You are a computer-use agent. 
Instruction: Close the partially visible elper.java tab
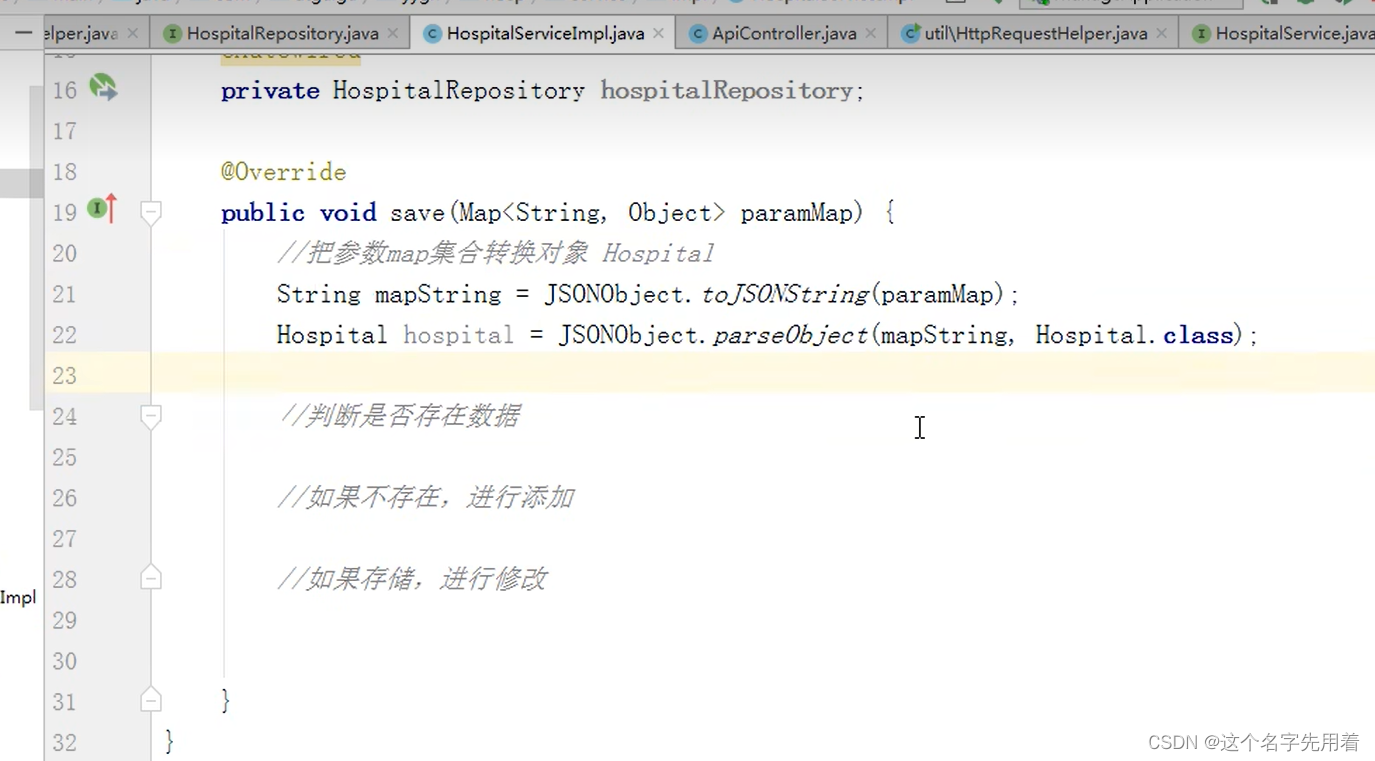click(x=133, y=33)
